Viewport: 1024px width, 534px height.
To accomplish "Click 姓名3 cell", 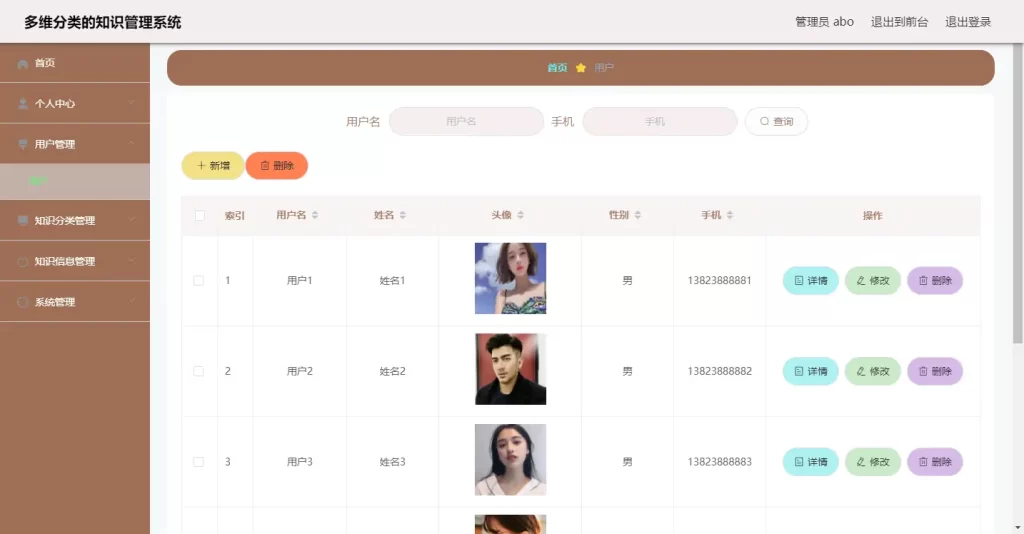I will (x=392, y=462).
